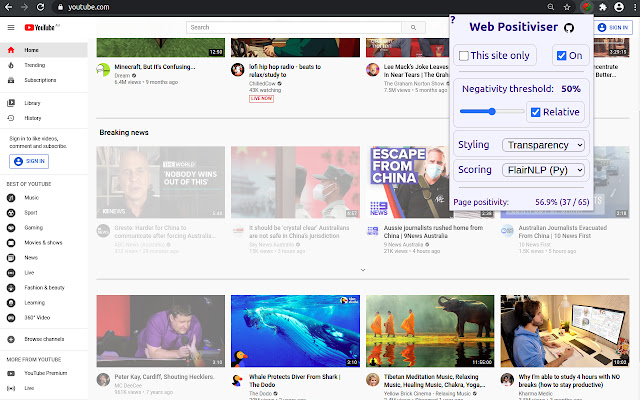Bookmark this page with star icon

[567, 7]
